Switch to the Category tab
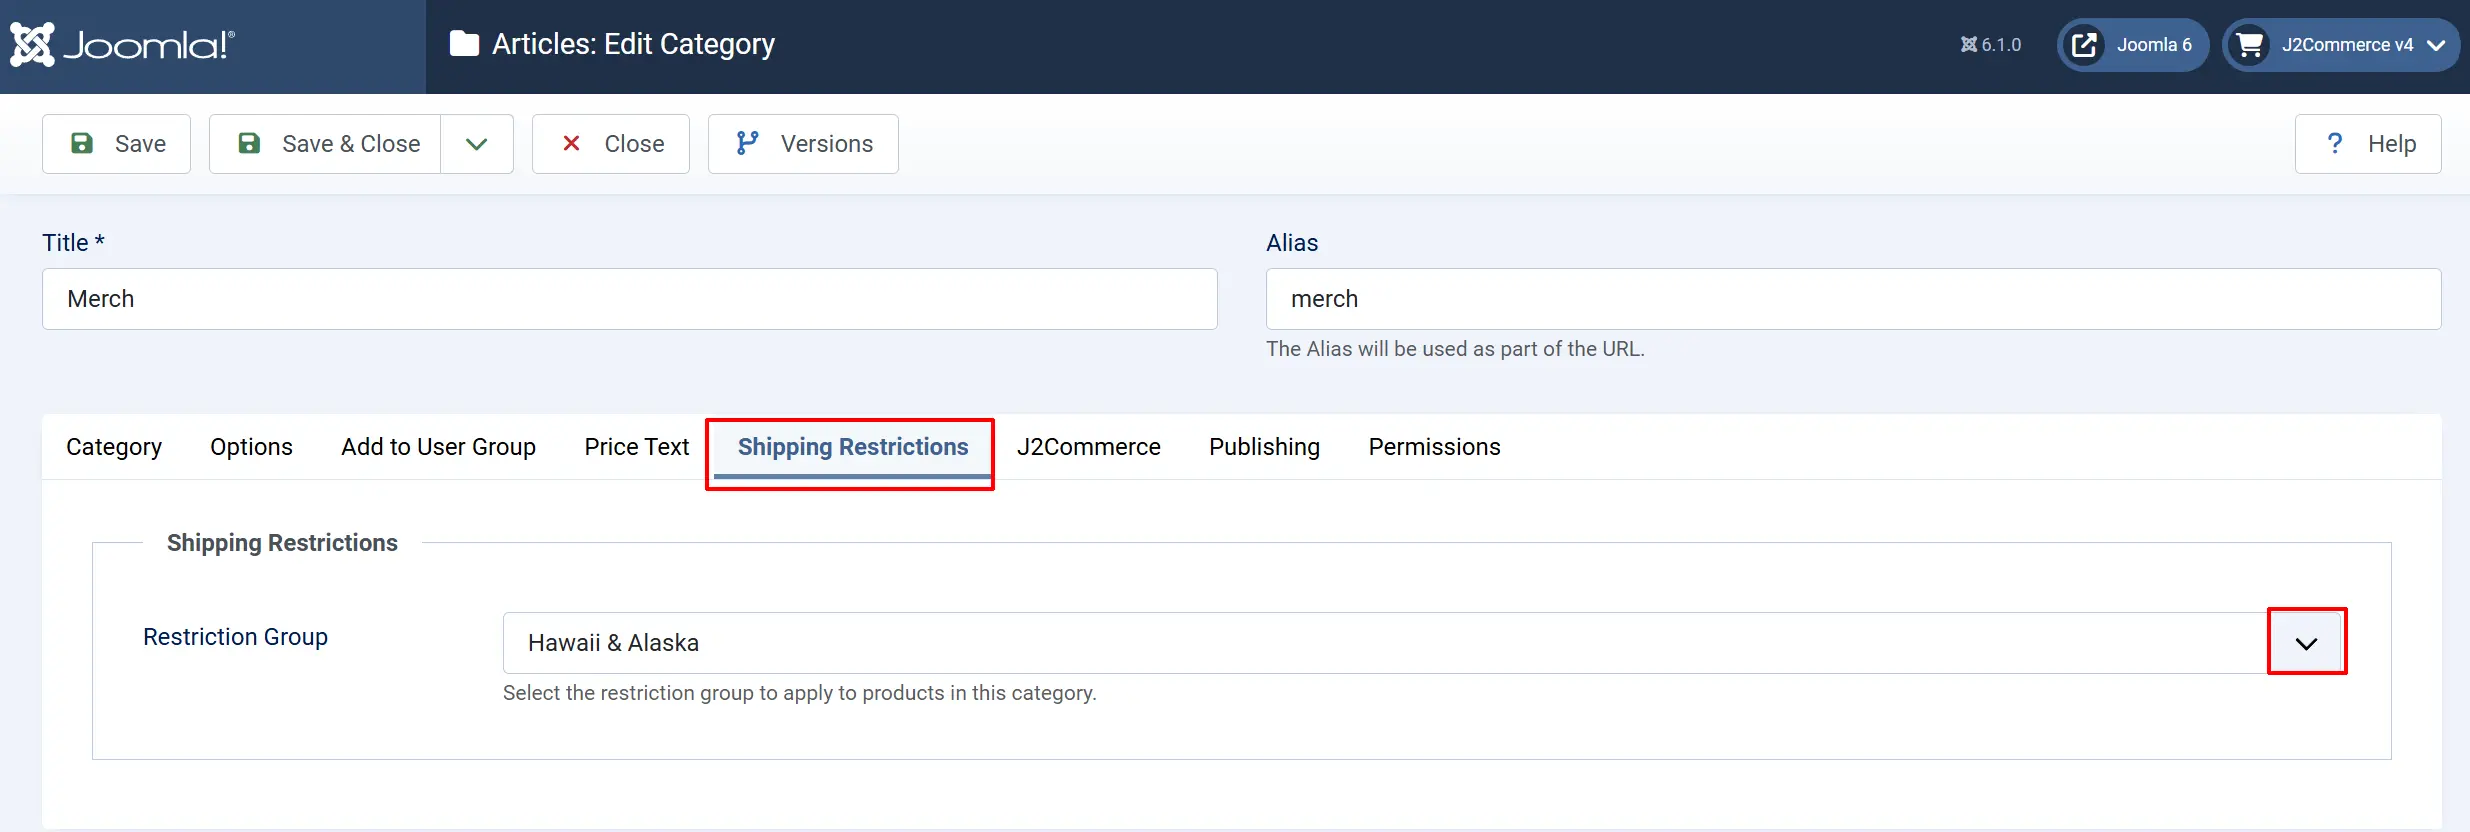 [114, 447]
